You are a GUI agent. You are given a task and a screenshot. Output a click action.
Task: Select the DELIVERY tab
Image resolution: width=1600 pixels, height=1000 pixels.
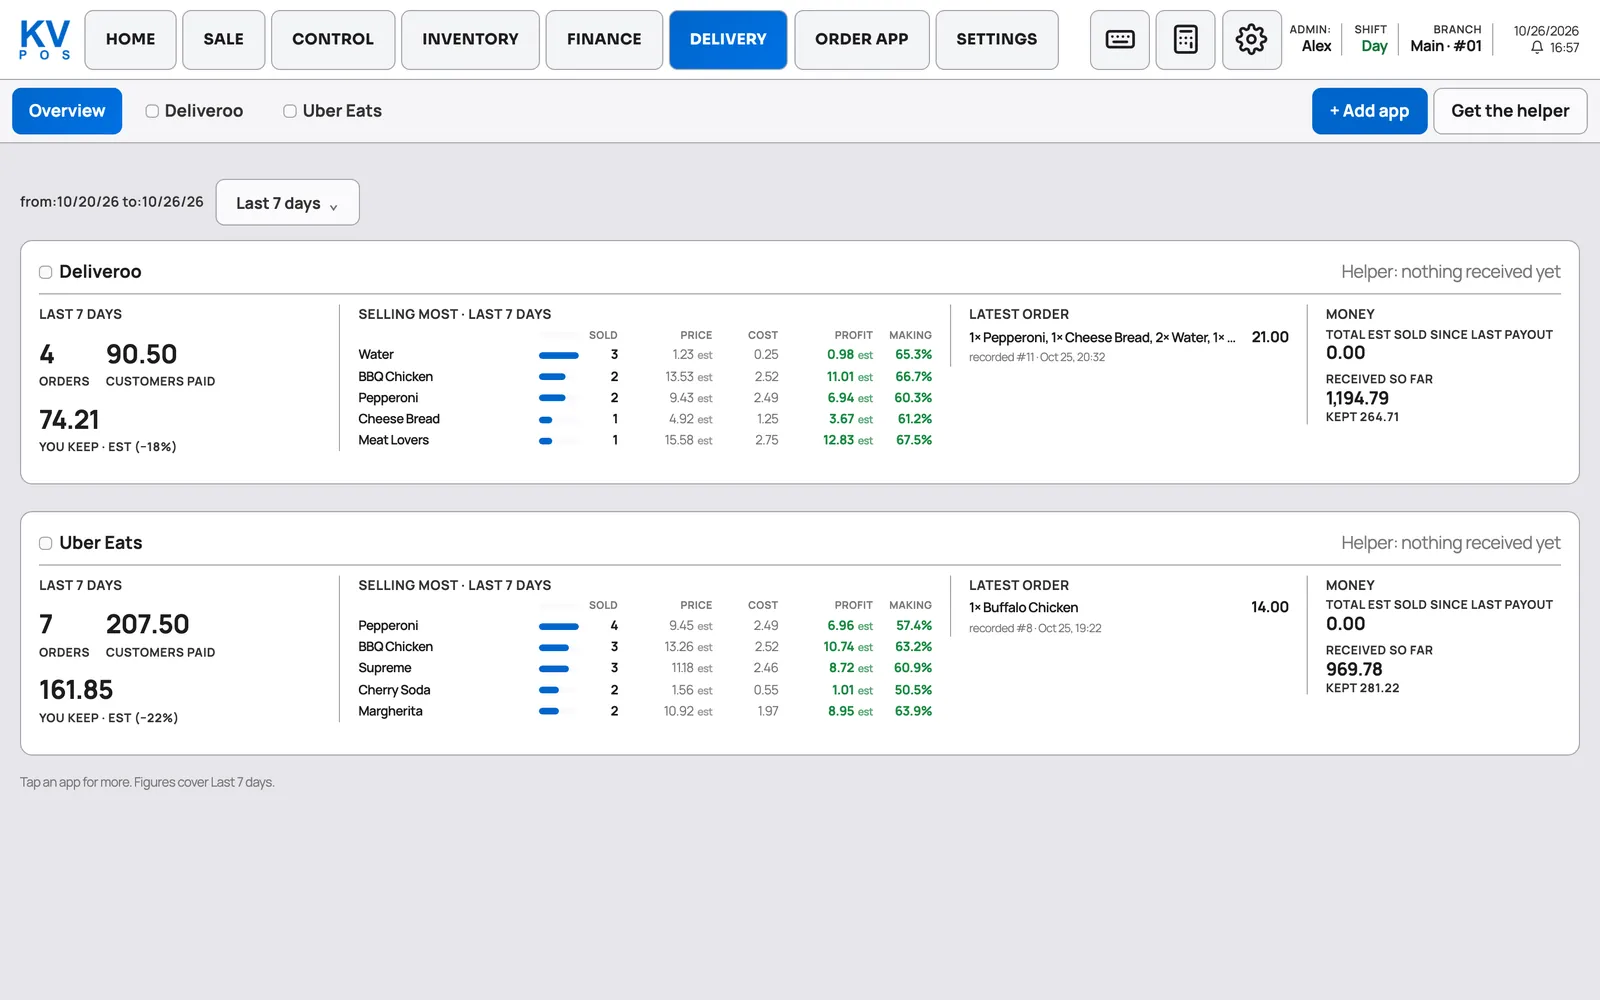[x=728, y=40]
